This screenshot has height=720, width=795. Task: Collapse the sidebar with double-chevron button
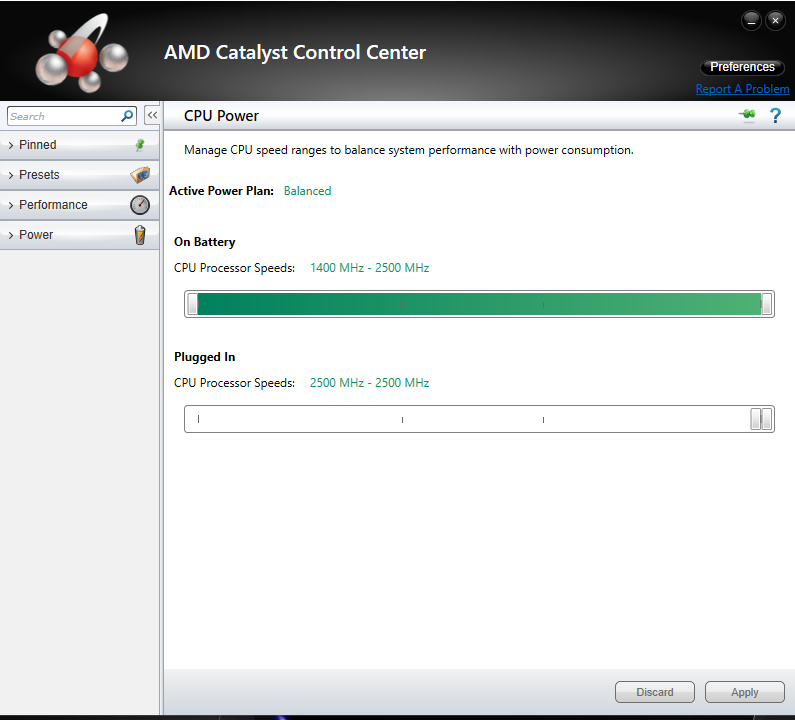click(152, 116)
